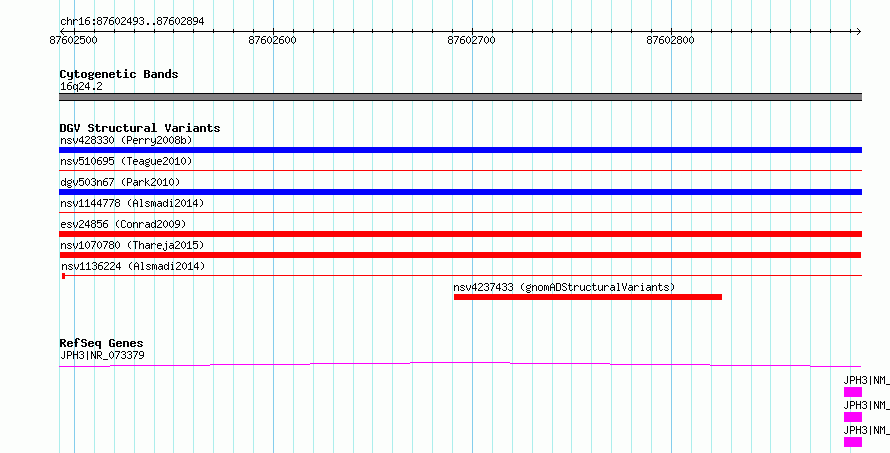Open variant nsv1136224 (Alsmadi2014) label

pyautogui.click(x=133, y=266)
